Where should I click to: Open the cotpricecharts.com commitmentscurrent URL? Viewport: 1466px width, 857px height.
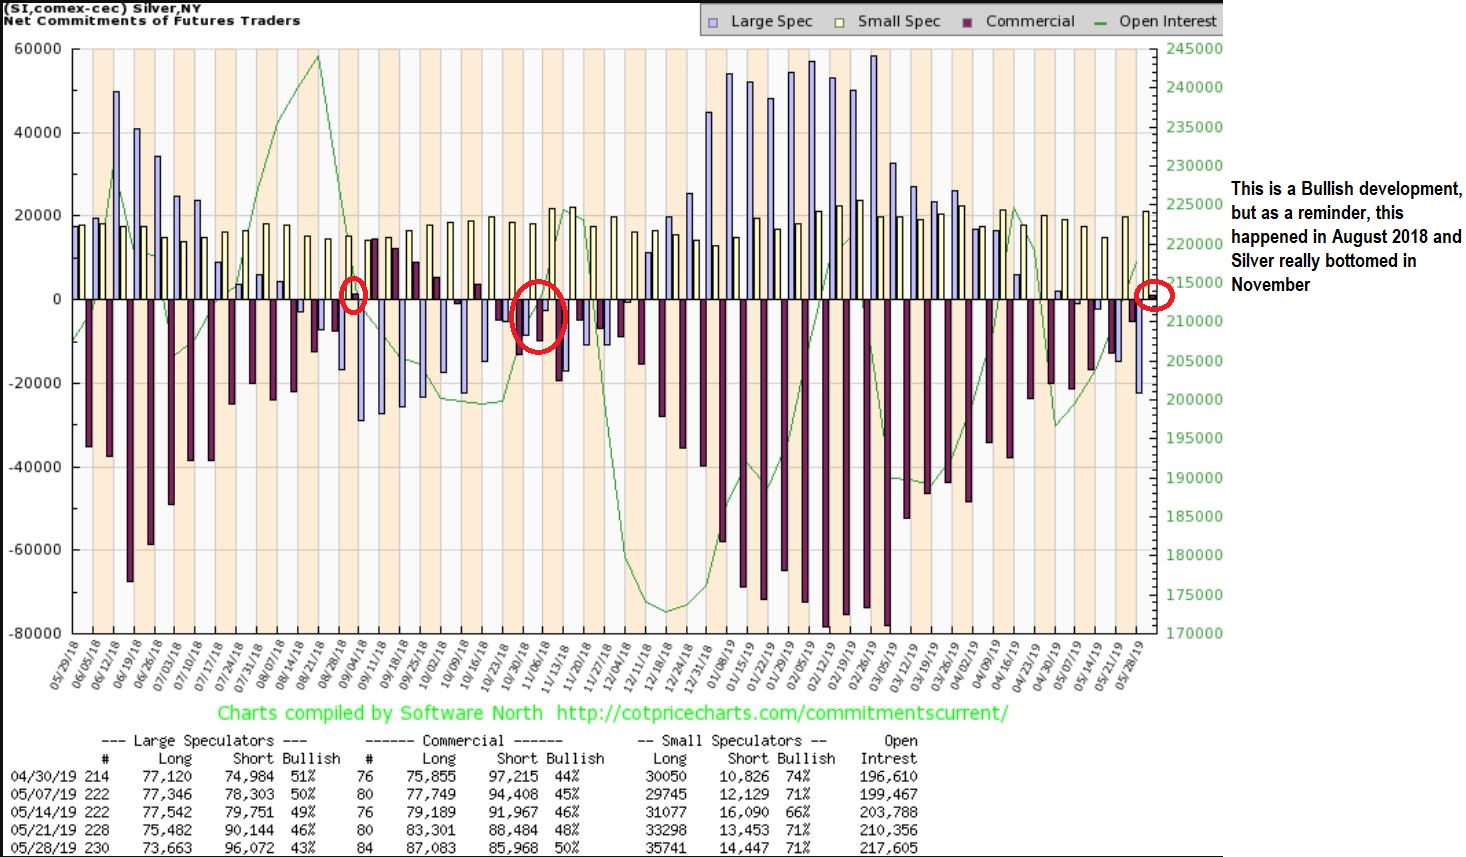(x=782, y=713)
